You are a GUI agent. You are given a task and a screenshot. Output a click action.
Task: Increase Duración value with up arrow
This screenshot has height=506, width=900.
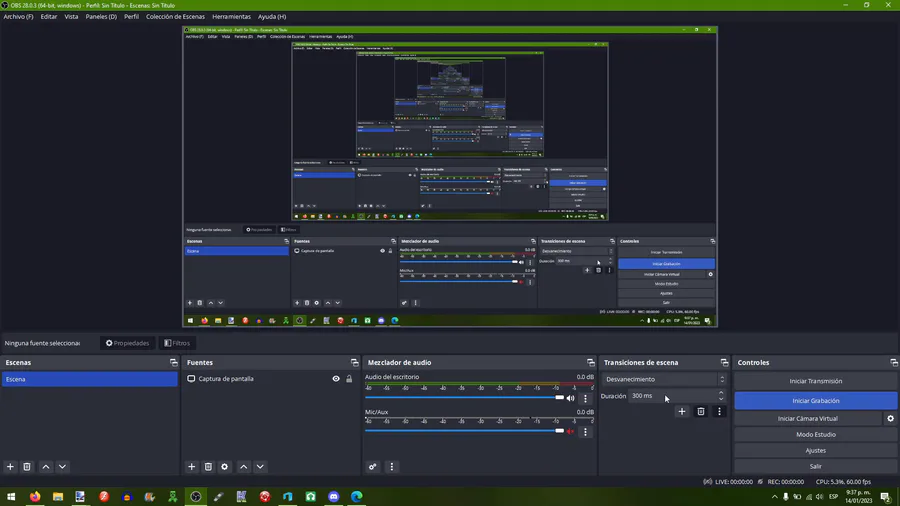(x=721, y=393)
